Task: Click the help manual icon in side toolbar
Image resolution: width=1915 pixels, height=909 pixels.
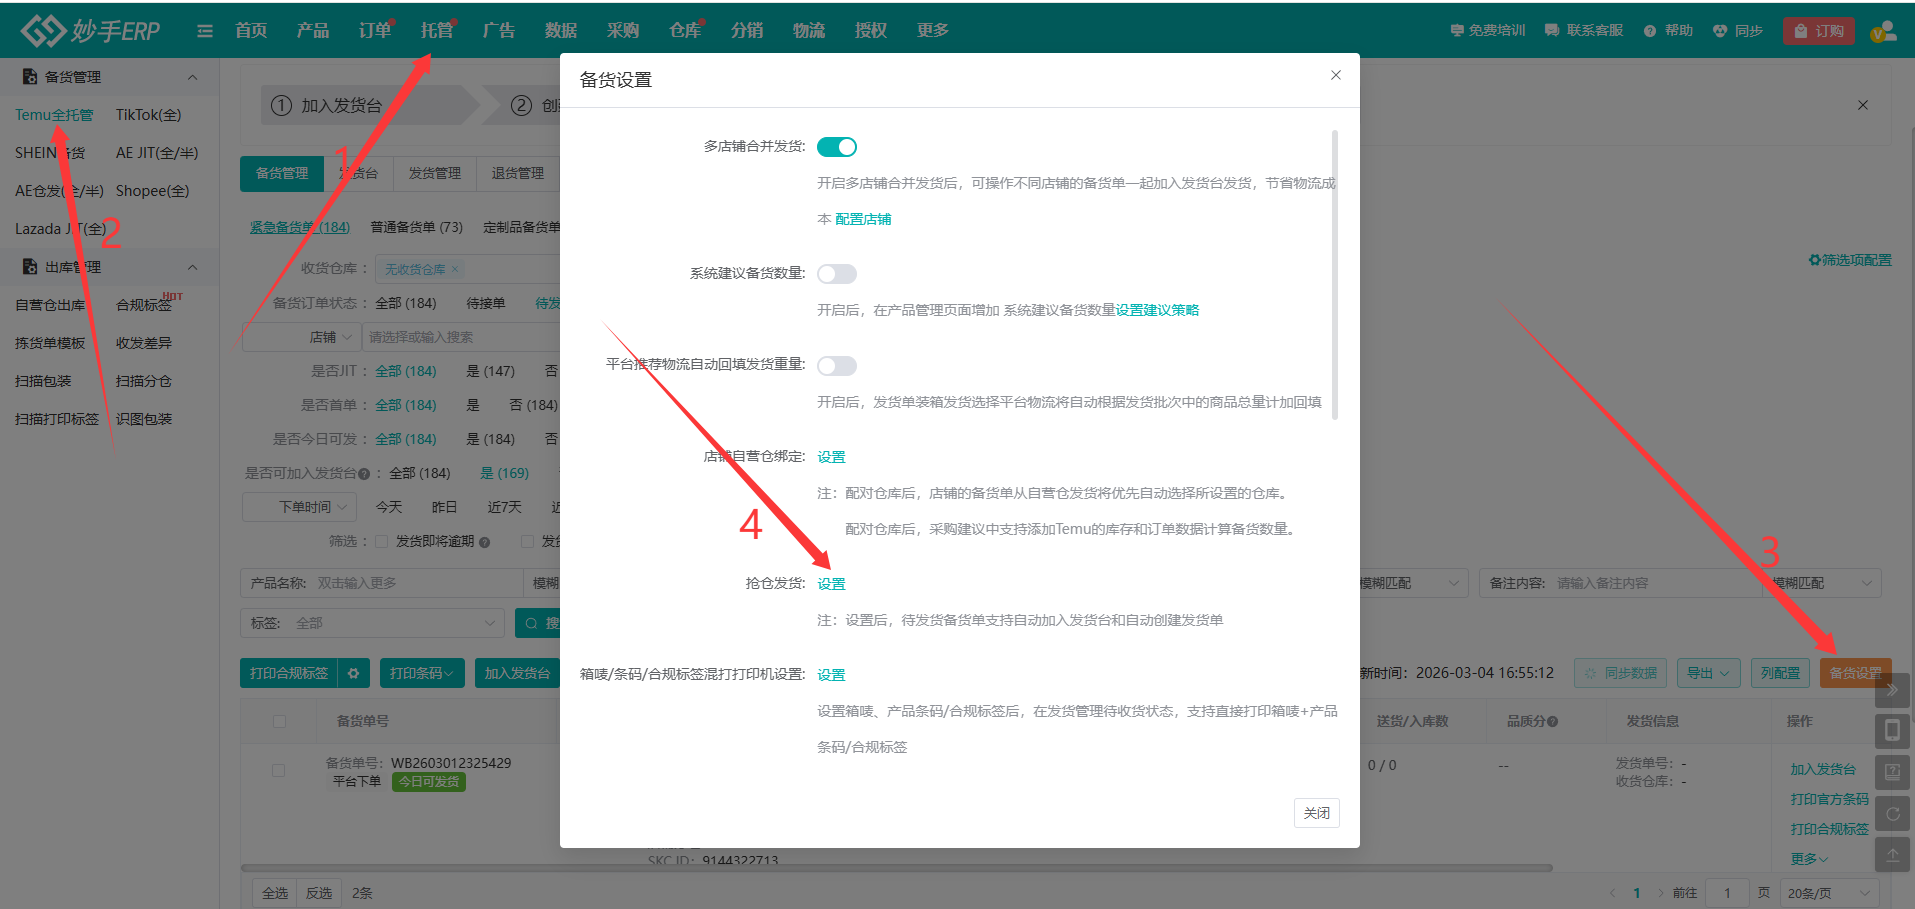Action: pos(1892,772)
